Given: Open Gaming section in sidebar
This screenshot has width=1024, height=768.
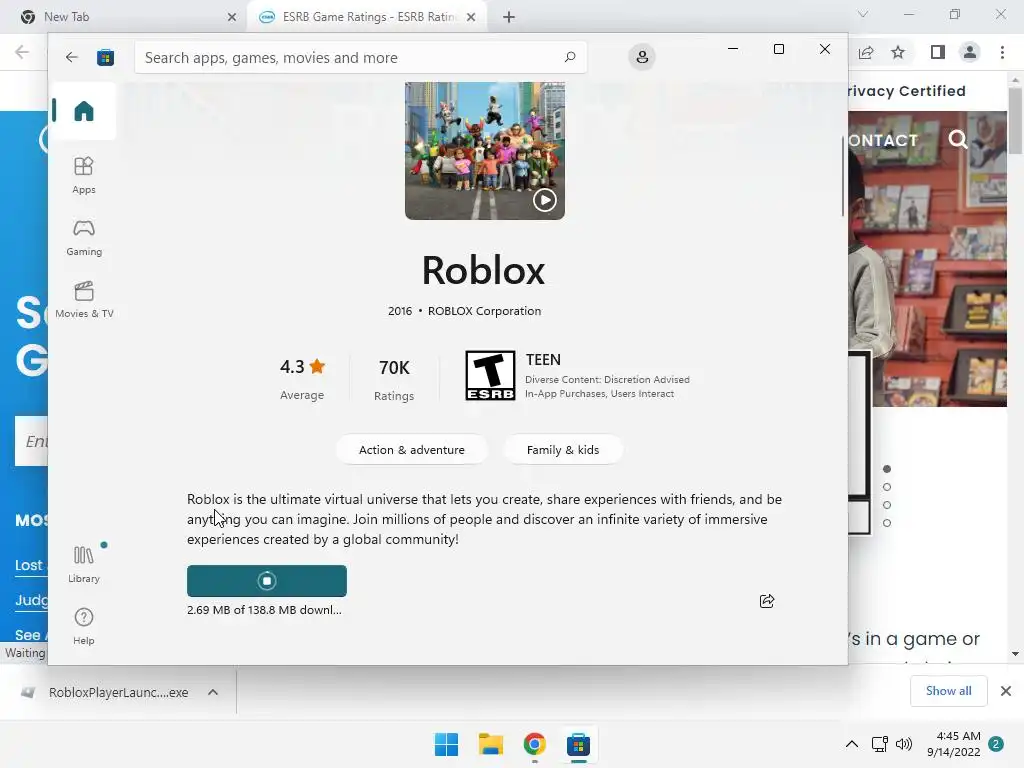Looking at the screenshot, I should coord(84,238).
